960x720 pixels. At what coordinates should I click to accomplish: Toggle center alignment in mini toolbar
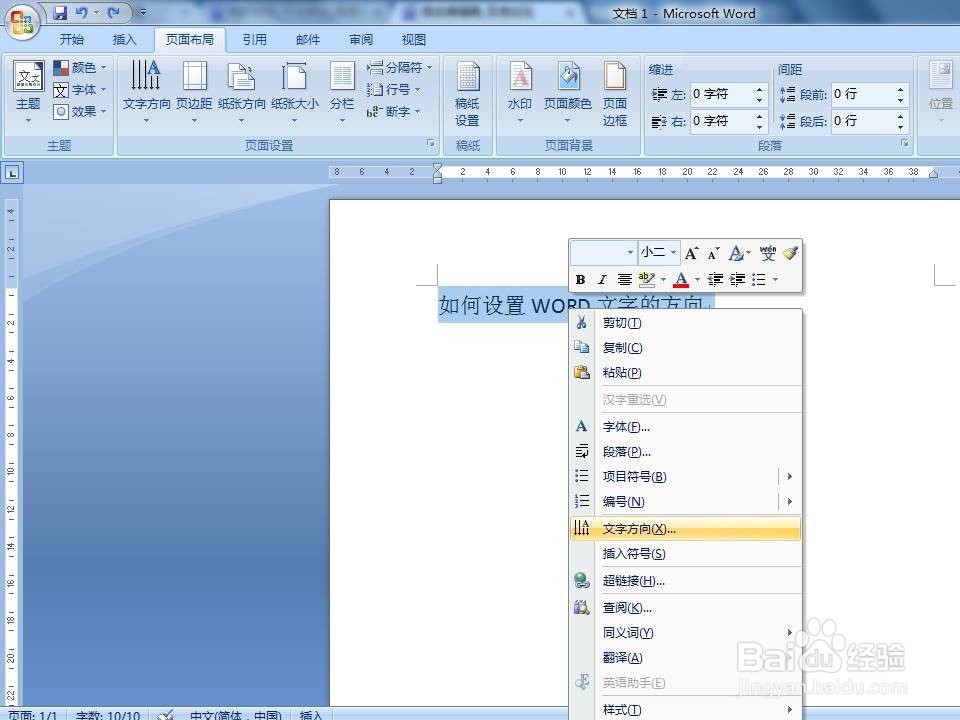click(624, 280)
